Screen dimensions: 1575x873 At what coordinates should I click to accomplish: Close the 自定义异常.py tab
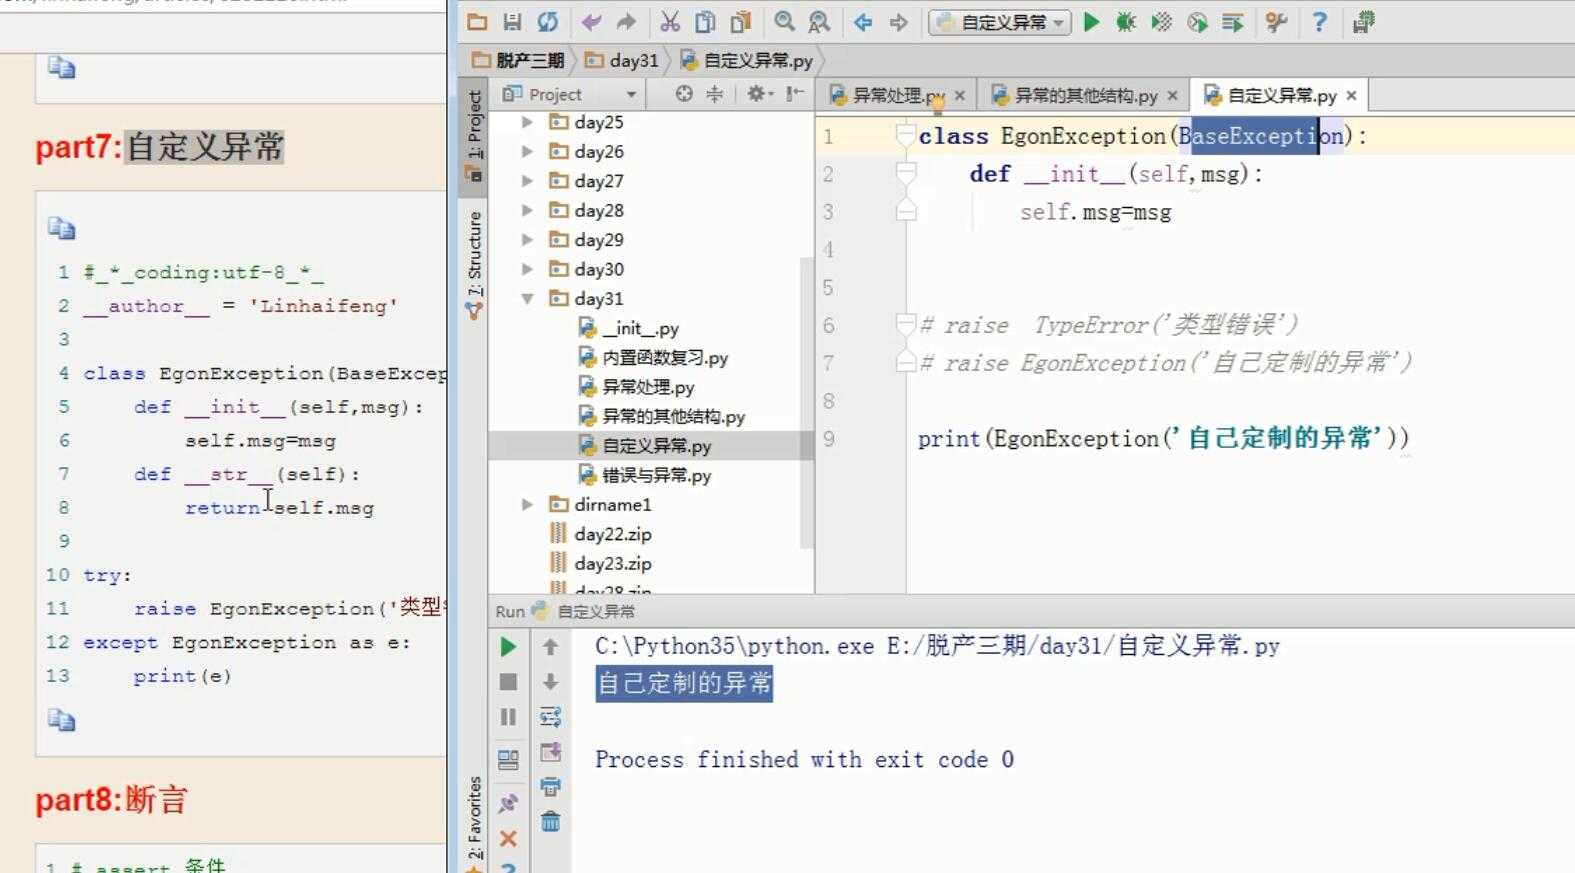pos(1351,95)
